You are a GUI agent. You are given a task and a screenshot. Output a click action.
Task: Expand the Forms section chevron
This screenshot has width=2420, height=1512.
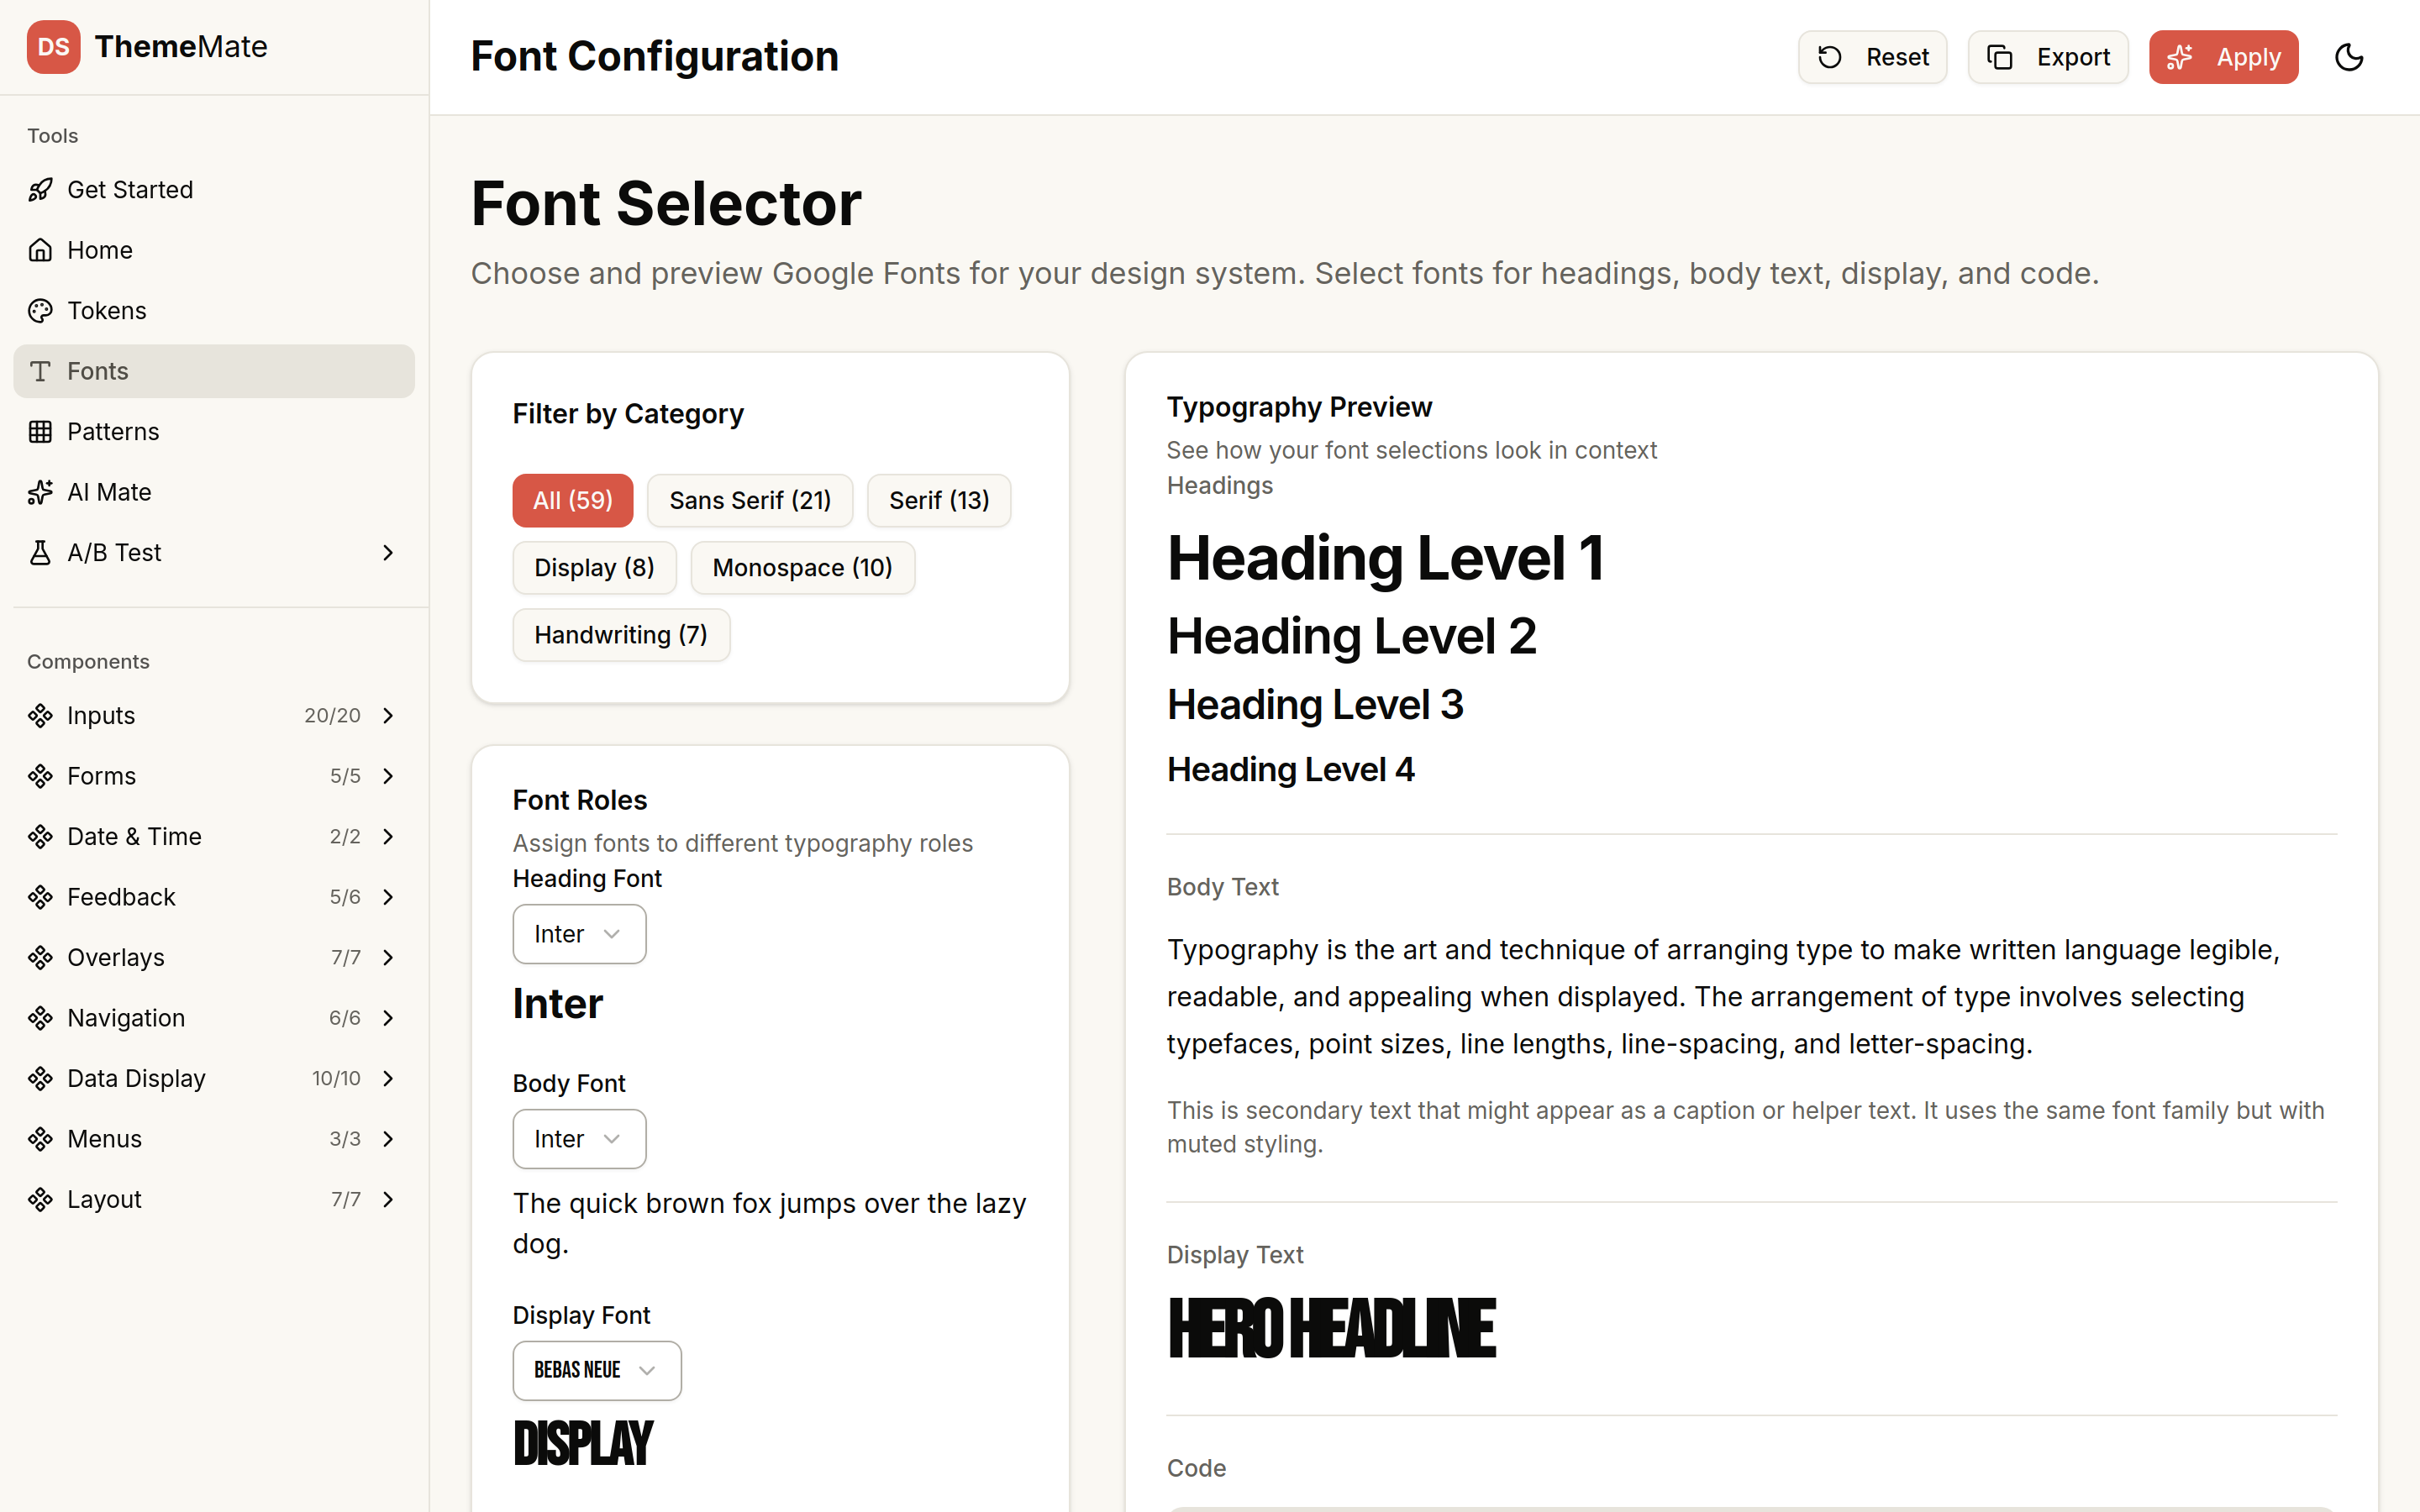(388, 776)
